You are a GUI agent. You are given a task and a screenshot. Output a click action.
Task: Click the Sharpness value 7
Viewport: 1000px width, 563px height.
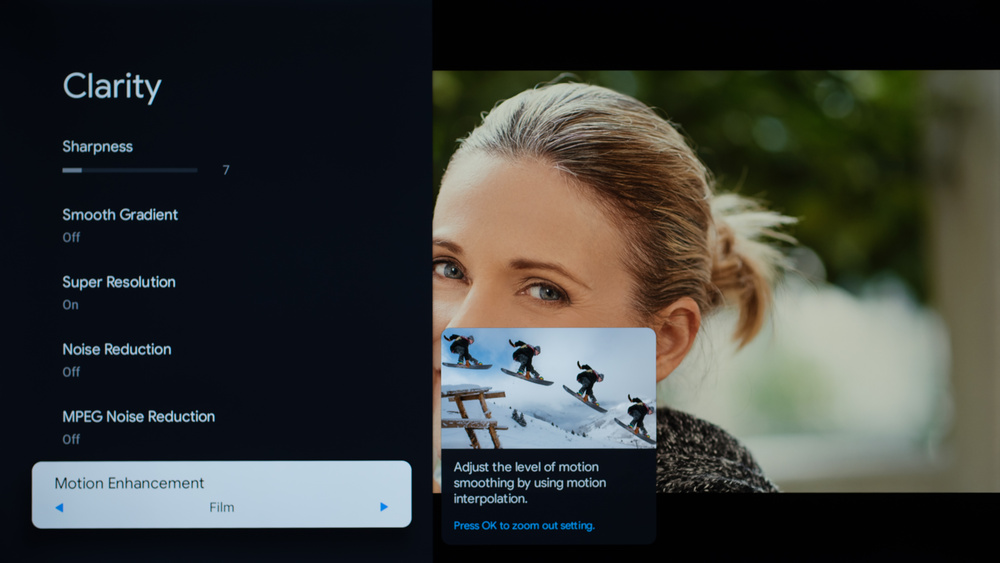pyautogui.click(x=226, y=170)
